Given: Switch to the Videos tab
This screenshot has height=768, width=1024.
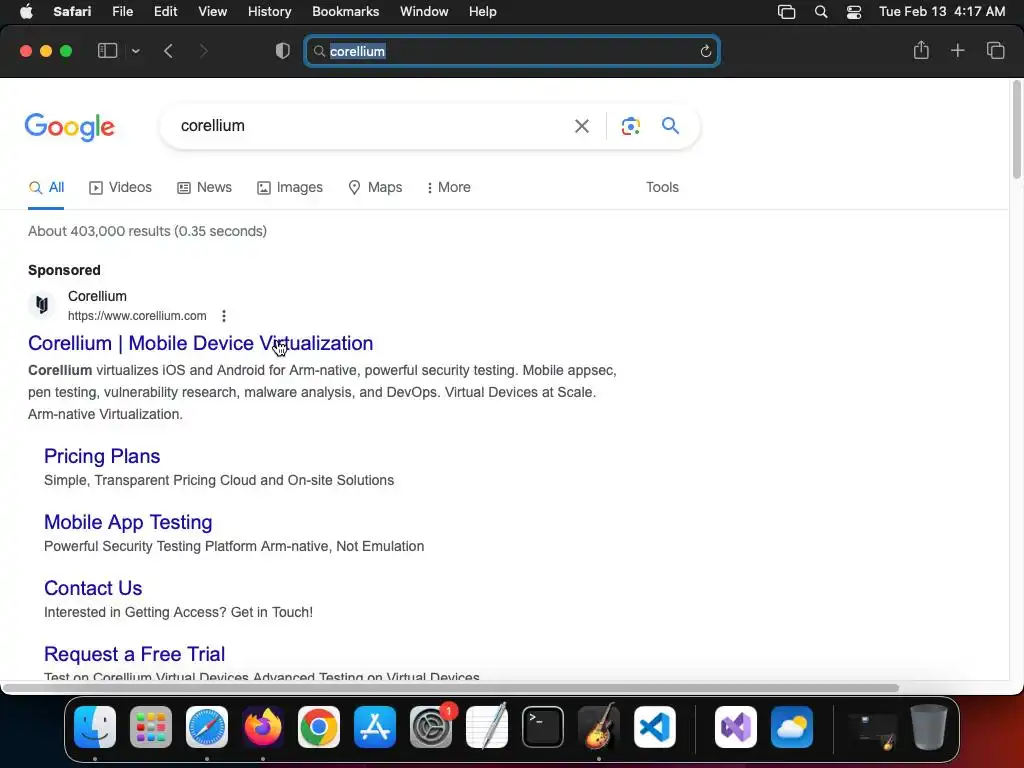Looking at the screenshot, I should 120,187.
